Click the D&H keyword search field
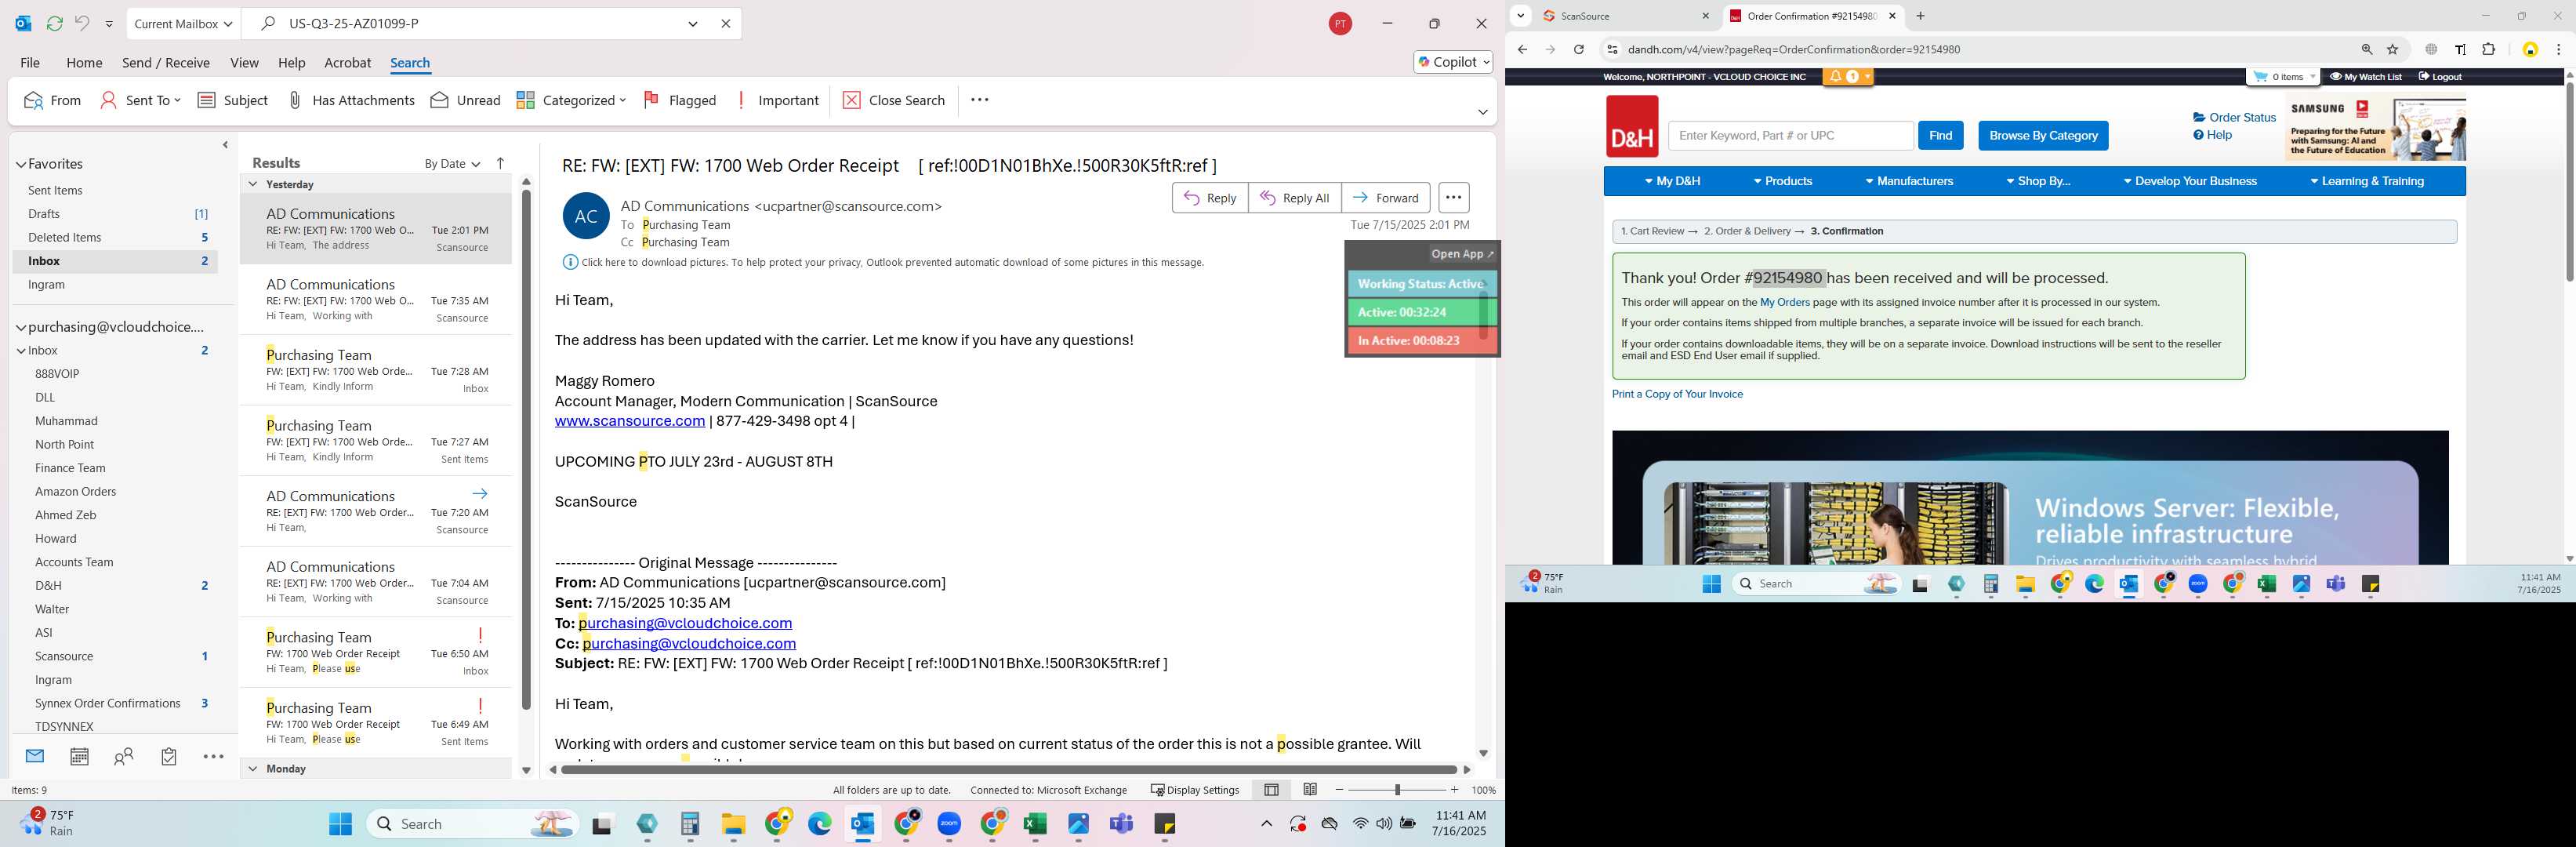Image resolution: width=2576 pixels, height=847 pixels. 1790,136
